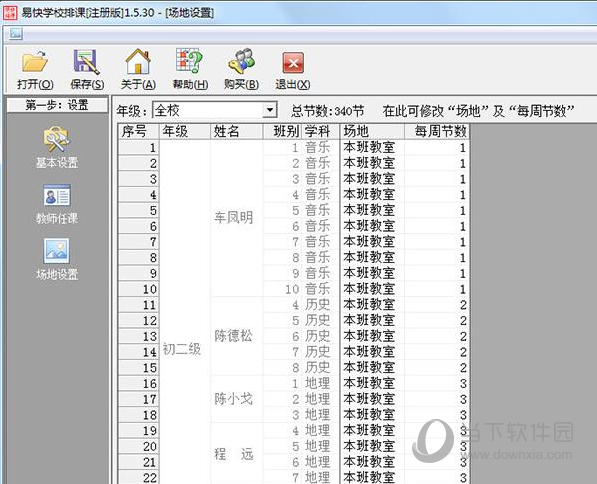Click 每周节数 value in row 3
597x484 pixels.
(x=436, y=179)
